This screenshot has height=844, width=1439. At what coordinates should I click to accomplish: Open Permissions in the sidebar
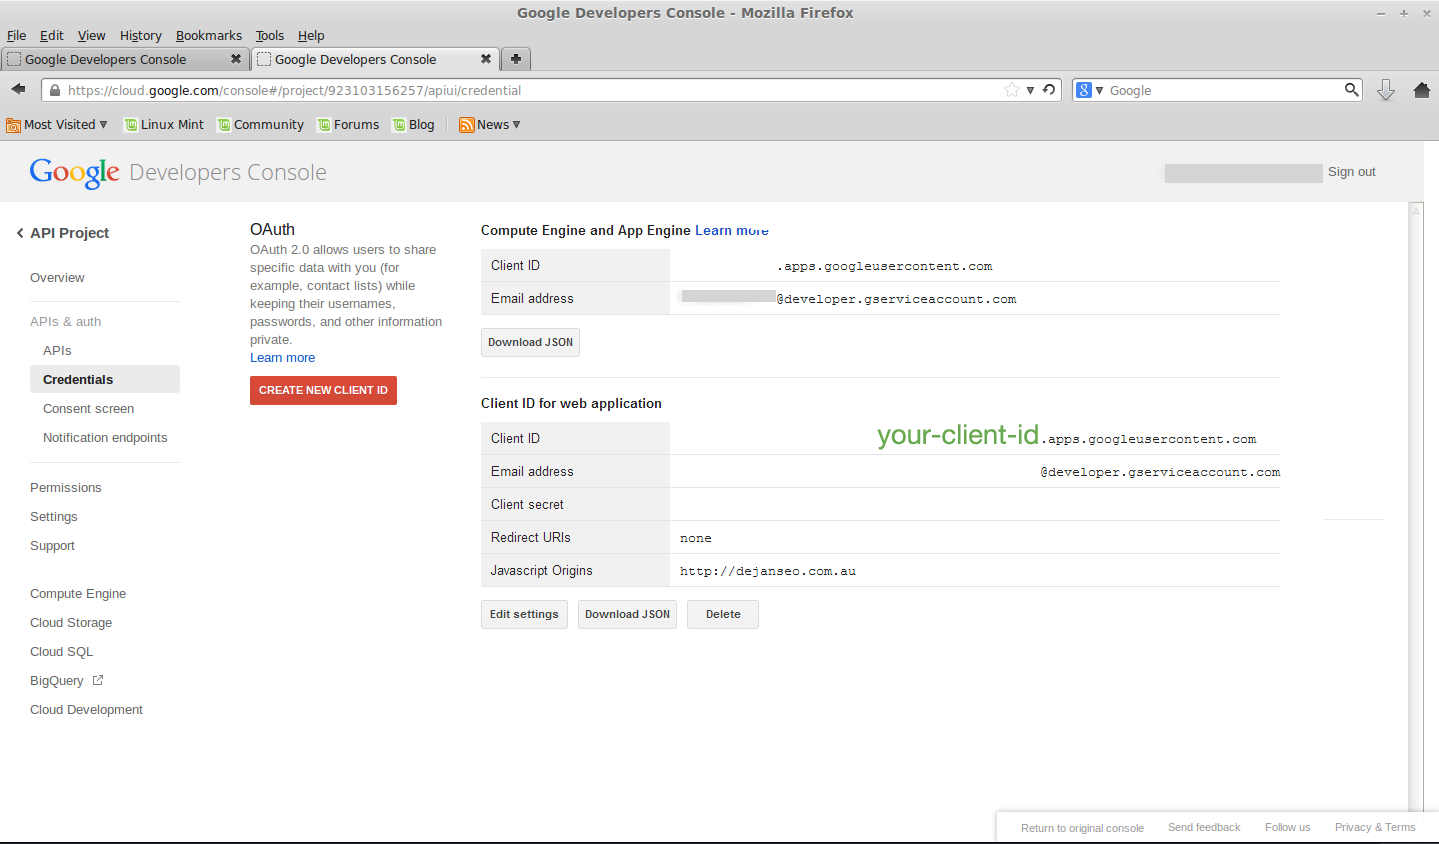[66, 488]
